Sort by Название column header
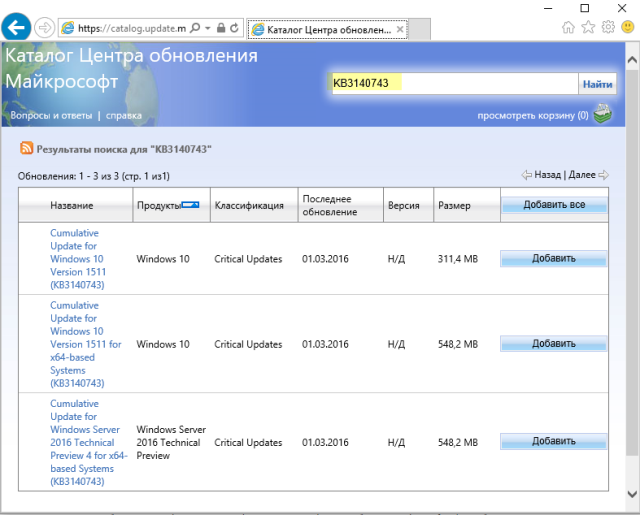The image size is (640, 515). 71,205
